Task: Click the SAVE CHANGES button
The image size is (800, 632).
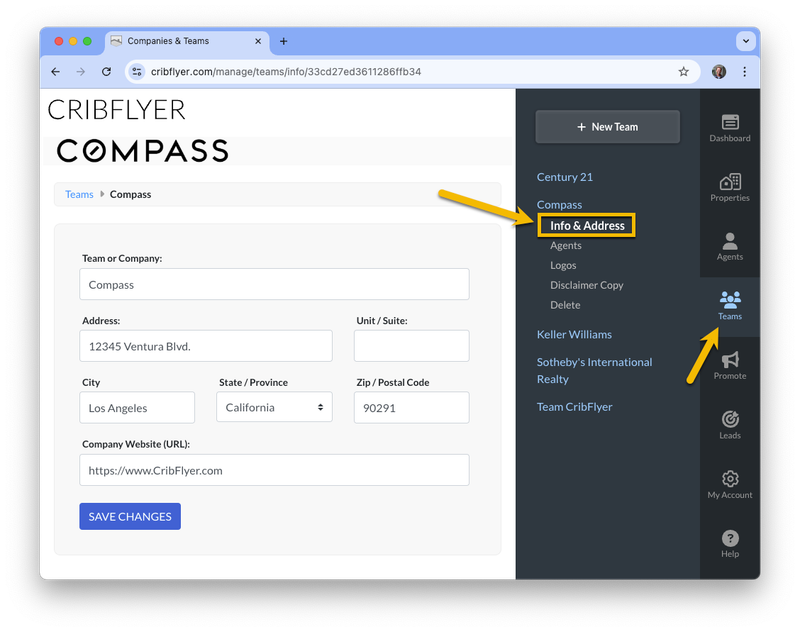Action: [130, 516]
